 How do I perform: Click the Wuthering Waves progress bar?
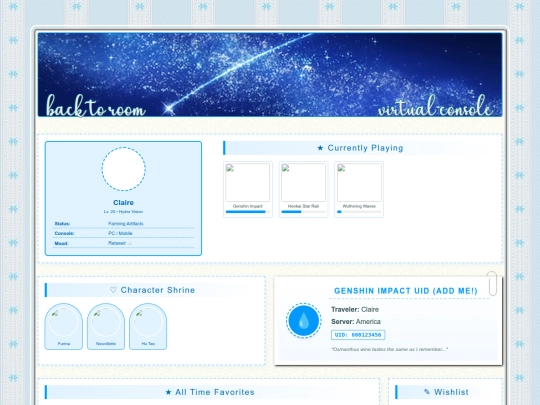click(x=359, y=212)
